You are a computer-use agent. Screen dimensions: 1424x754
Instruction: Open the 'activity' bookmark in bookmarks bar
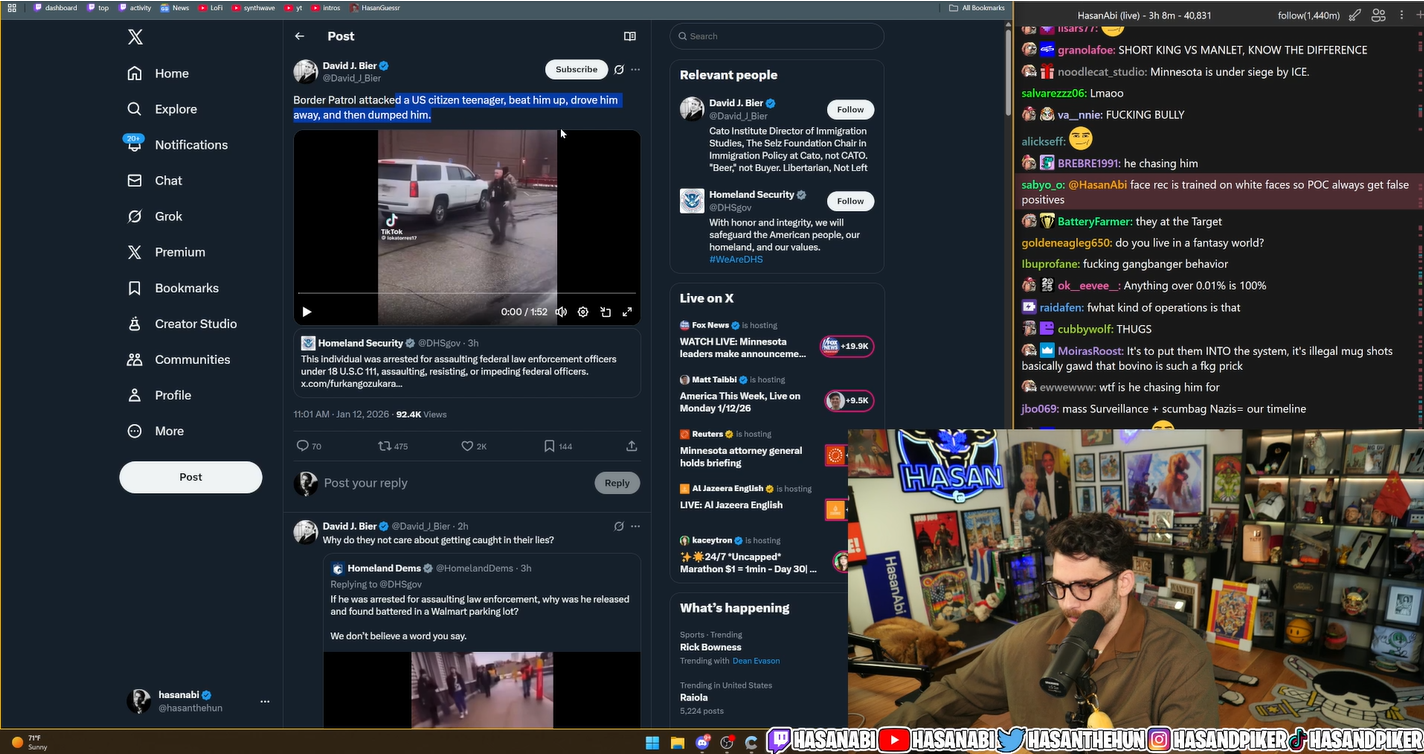coord(135,7)
